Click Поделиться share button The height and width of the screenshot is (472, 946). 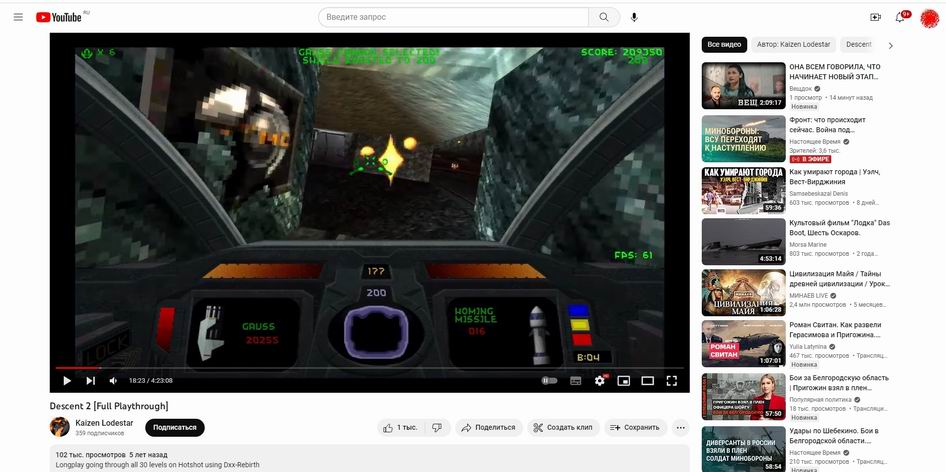click(x=489, y=427)
